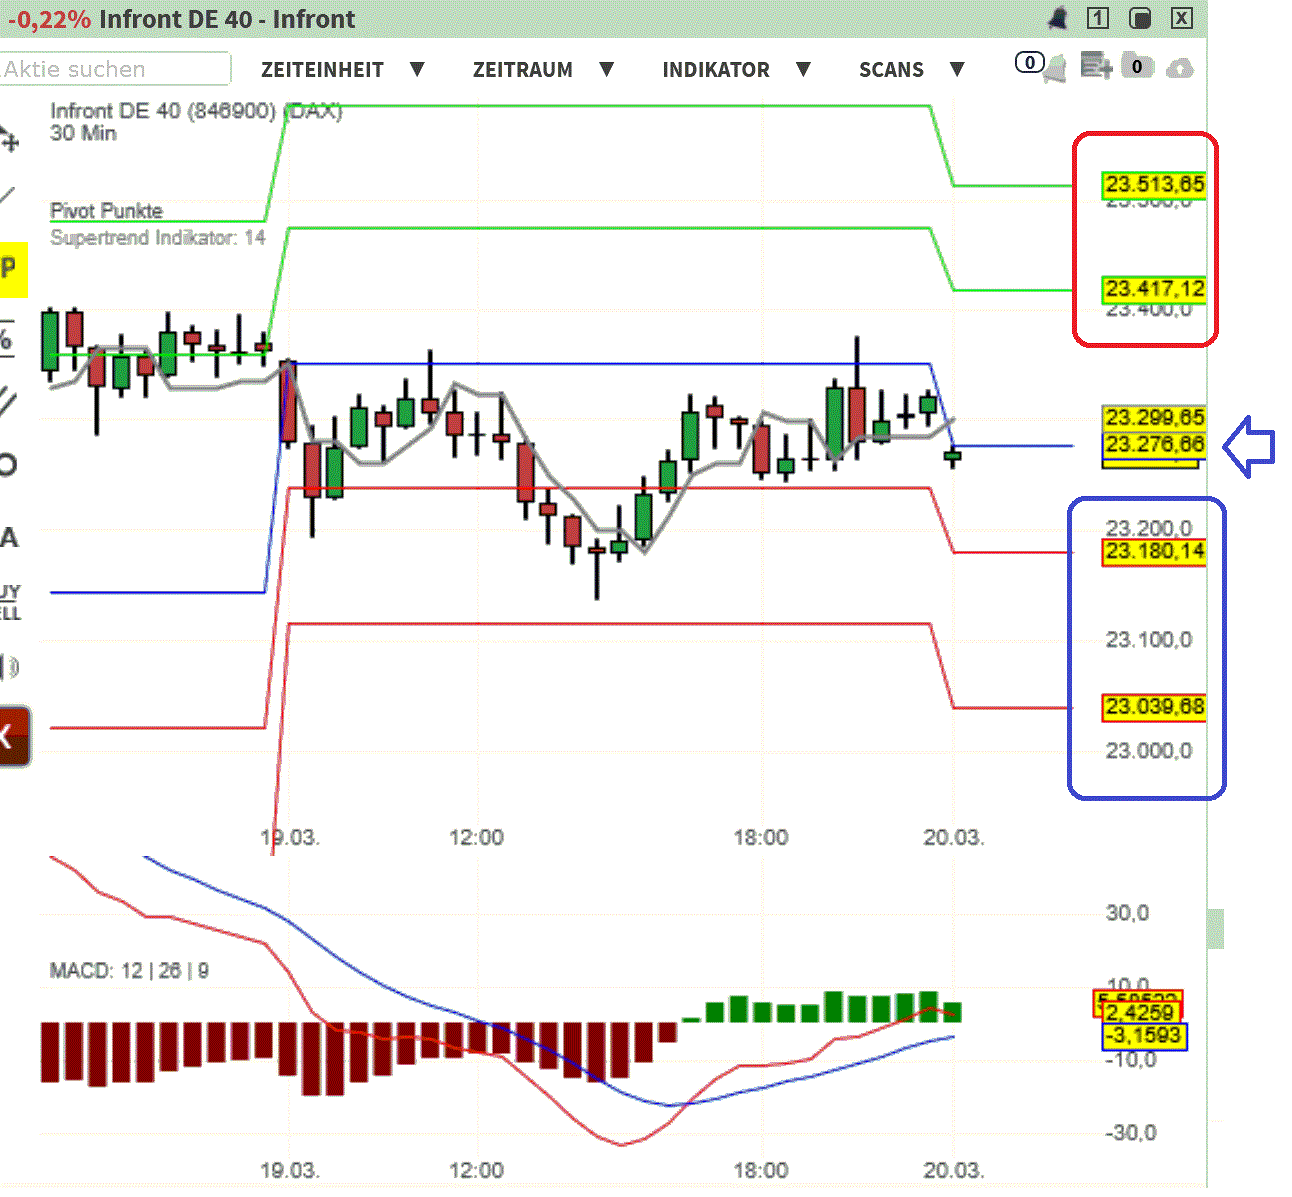This screenshot has width=1292, height=1197.
Task: Click the price alert bell icon
Action: [x=1053, y=66]
